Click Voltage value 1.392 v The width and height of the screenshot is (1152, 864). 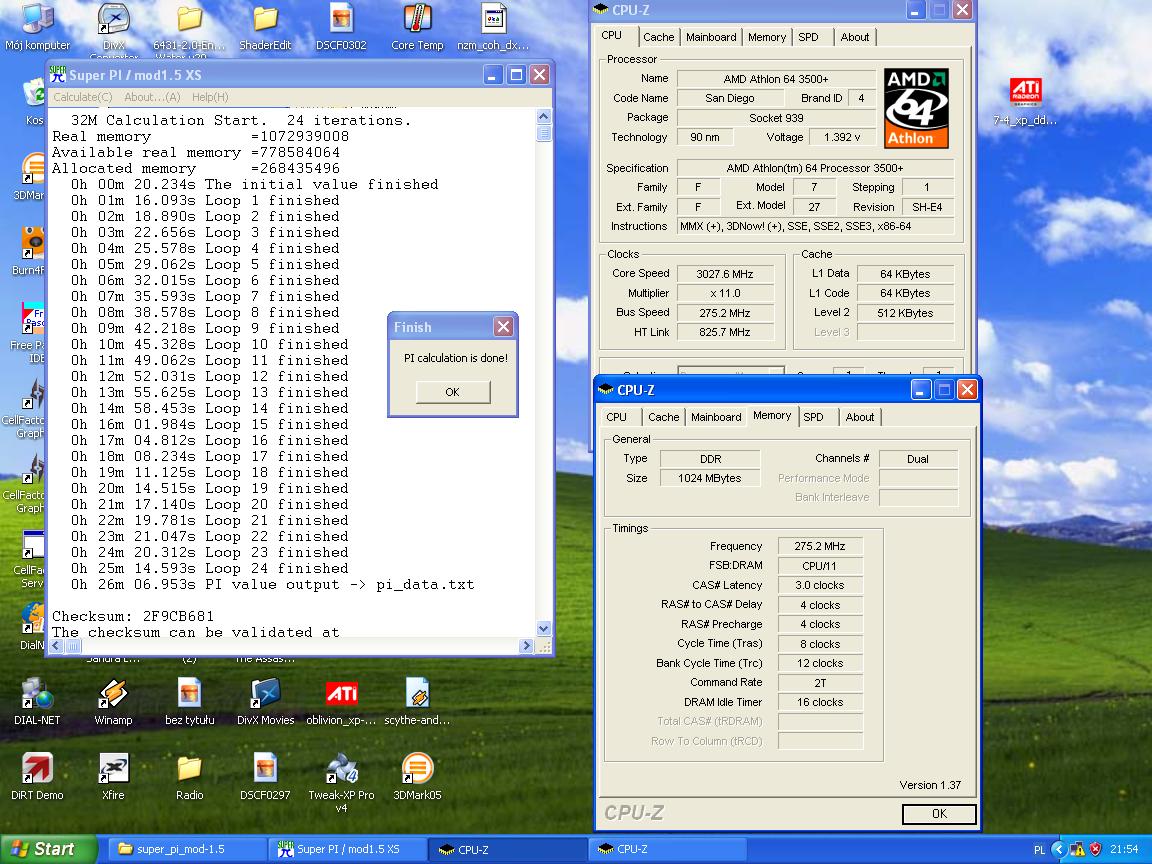click(x=842, y=137)
